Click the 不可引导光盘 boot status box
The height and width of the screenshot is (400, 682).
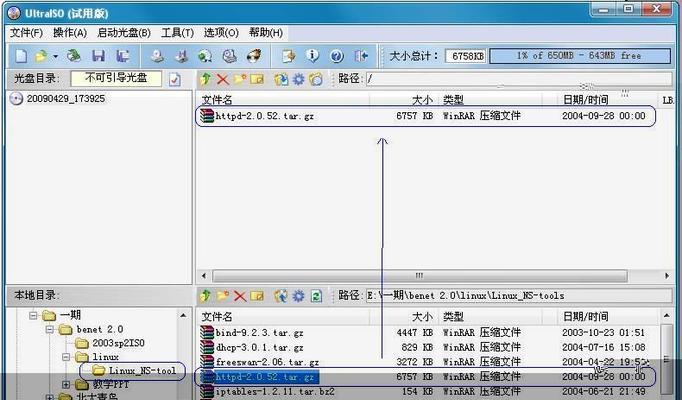(x=116, y=79)
